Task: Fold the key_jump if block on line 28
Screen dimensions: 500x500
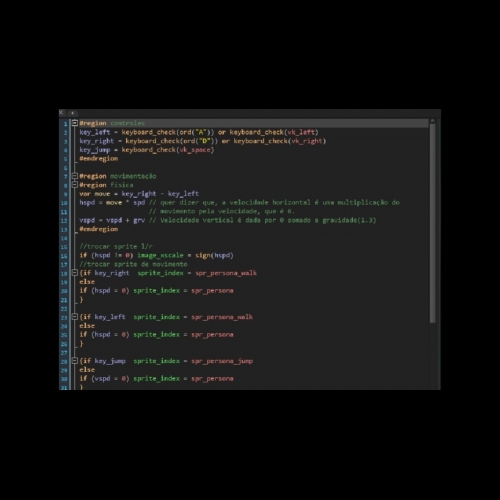Action: 75,361
